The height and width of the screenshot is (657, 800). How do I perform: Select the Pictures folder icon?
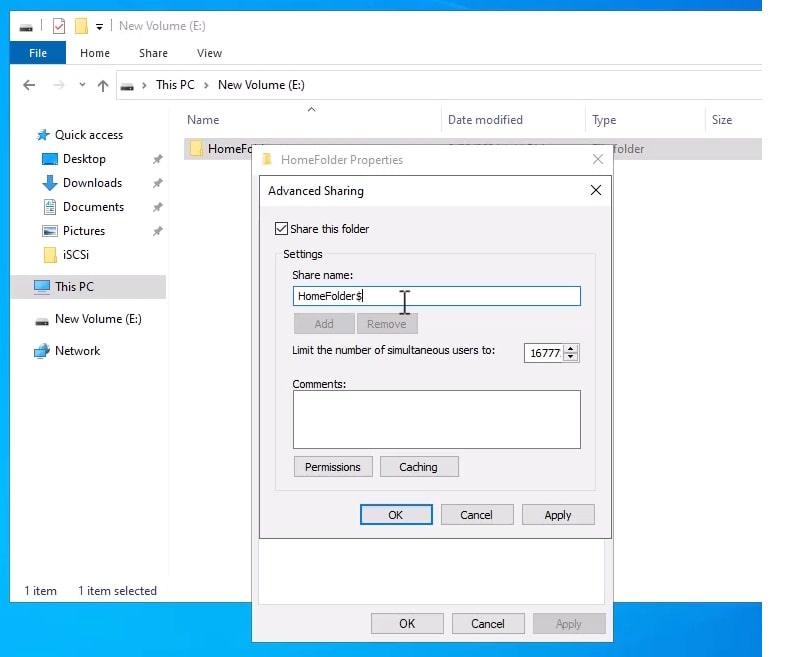tap(50, 231)
